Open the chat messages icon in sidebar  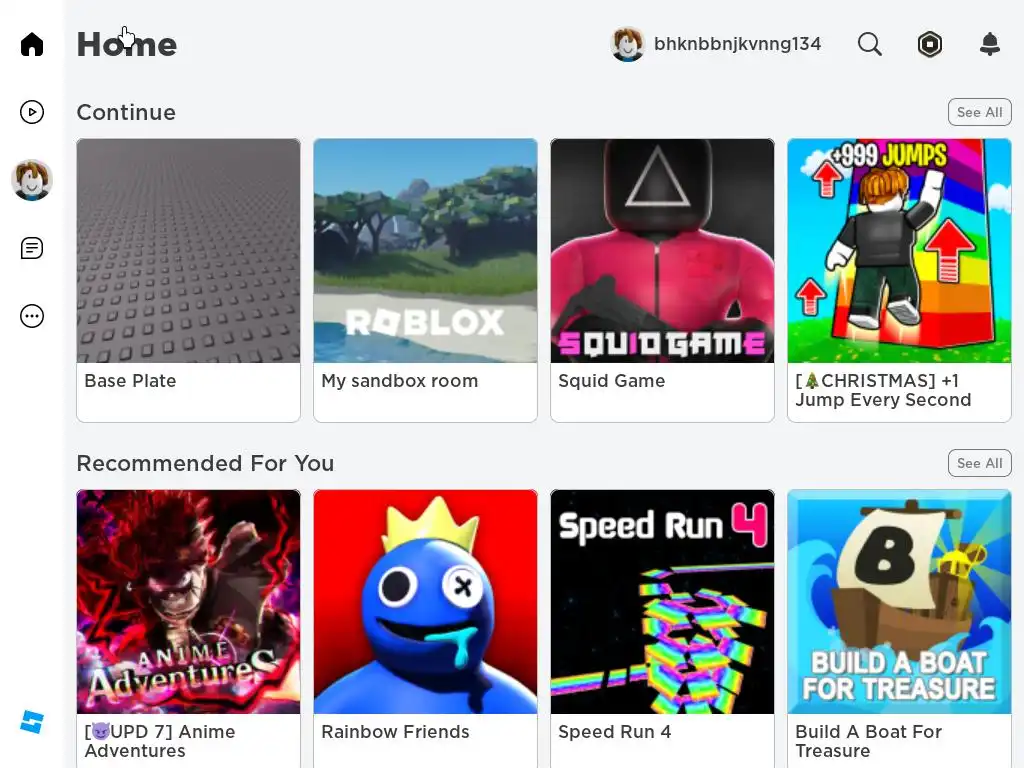[x=31, y=248]
